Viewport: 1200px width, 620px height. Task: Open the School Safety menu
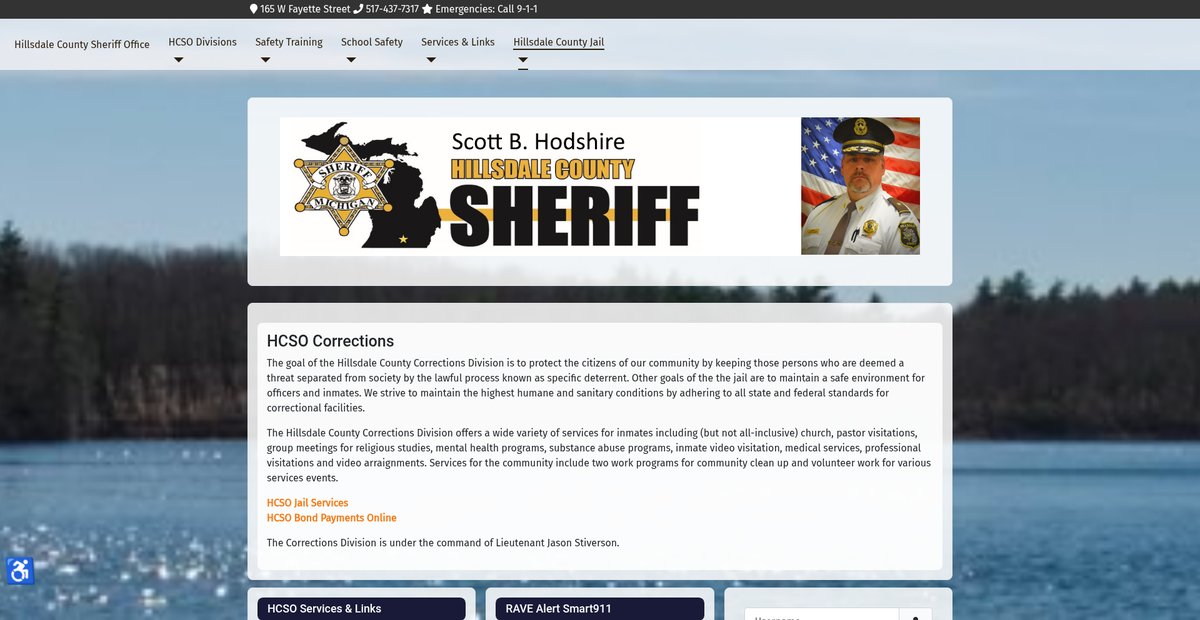pyautogui.click(x=372, y=42)
